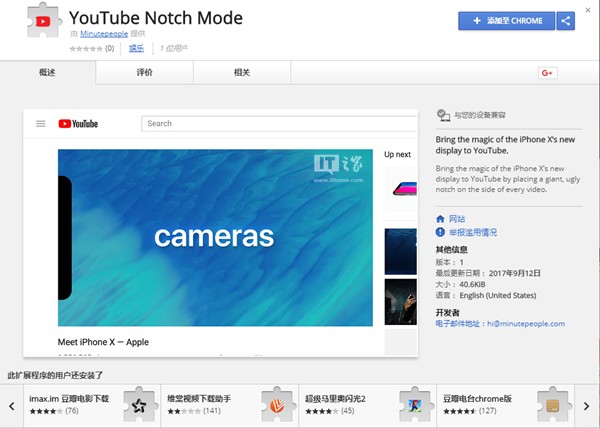
Task: Click the 超级马里奥闪光2 star rating
Action: pyautogui.click(x=321, y=411)
